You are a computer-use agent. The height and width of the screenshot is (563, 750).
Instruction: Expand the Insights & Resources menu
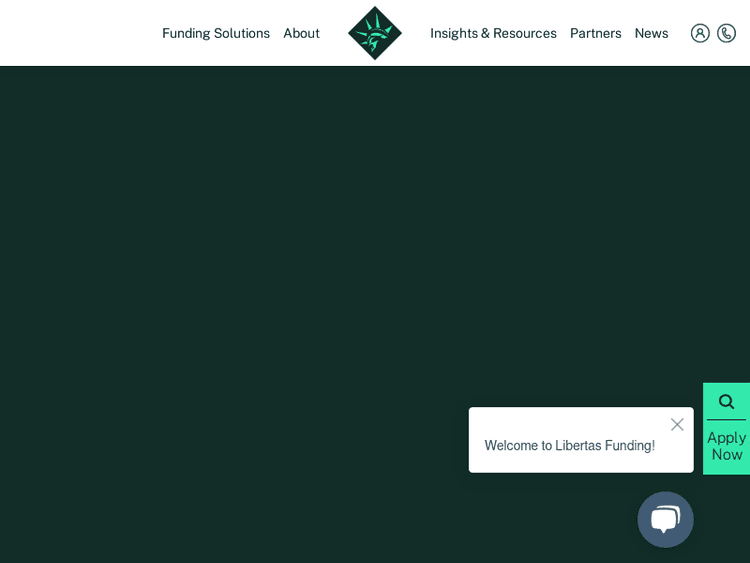pos(493,33)
